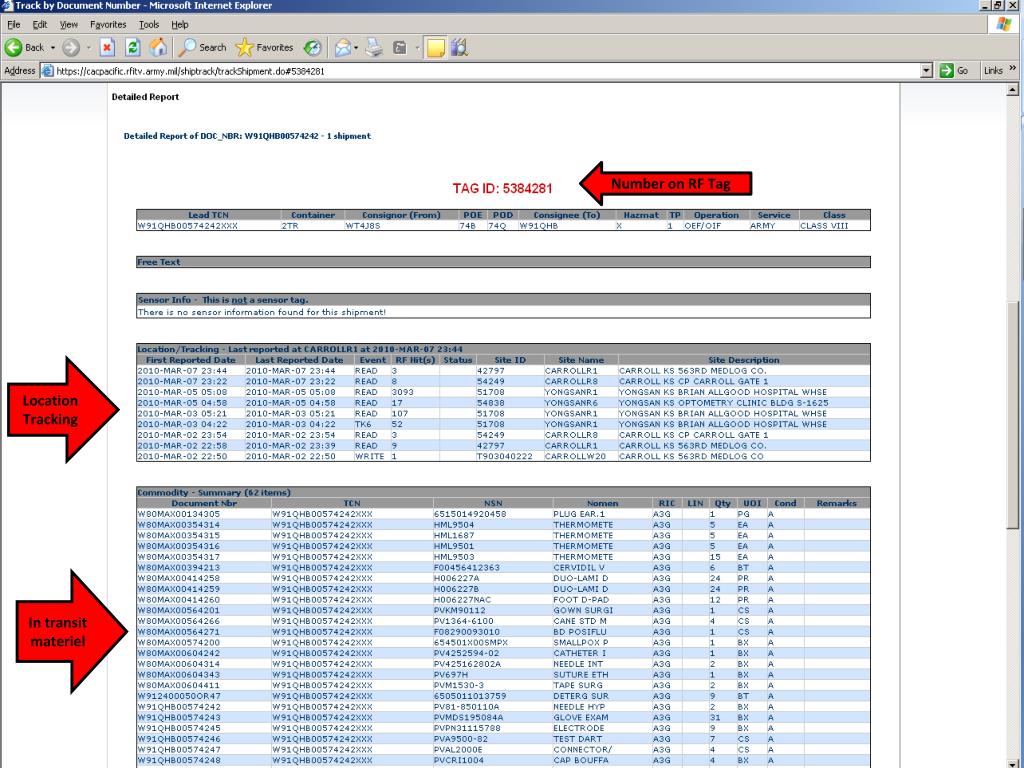Click the yellow note toolbar icon
This screenshot has width=1024, height=768.
pyautogui.click(x=436, y=48)
